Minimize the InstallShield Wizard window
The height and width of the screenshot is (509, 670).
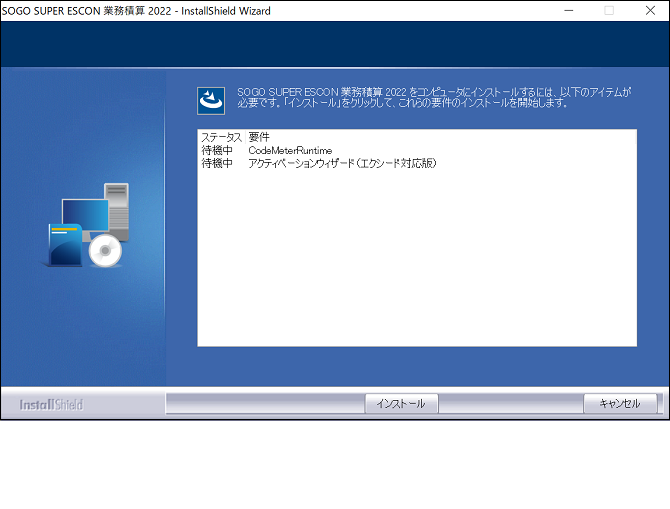(569, 11)
